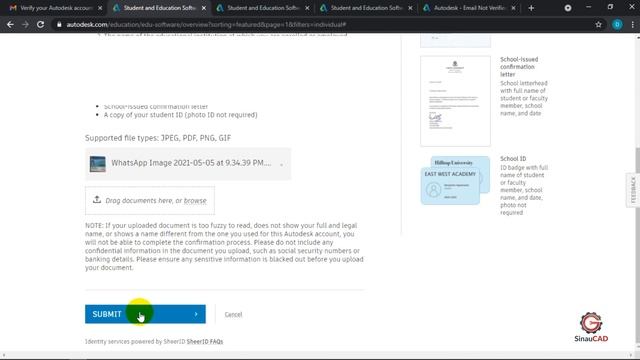This screenshot has height=360, width=640.
Task: Go back with the browser back arrow
Action: click(x=10, y=24)
